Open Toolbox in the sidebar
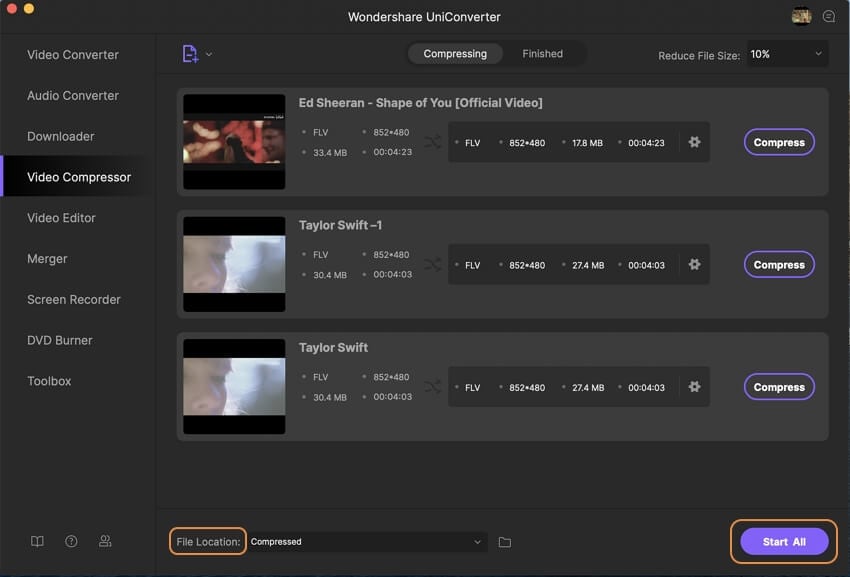Image resolution: width=850 pixels, height=577 pixels. pos(49,381)
